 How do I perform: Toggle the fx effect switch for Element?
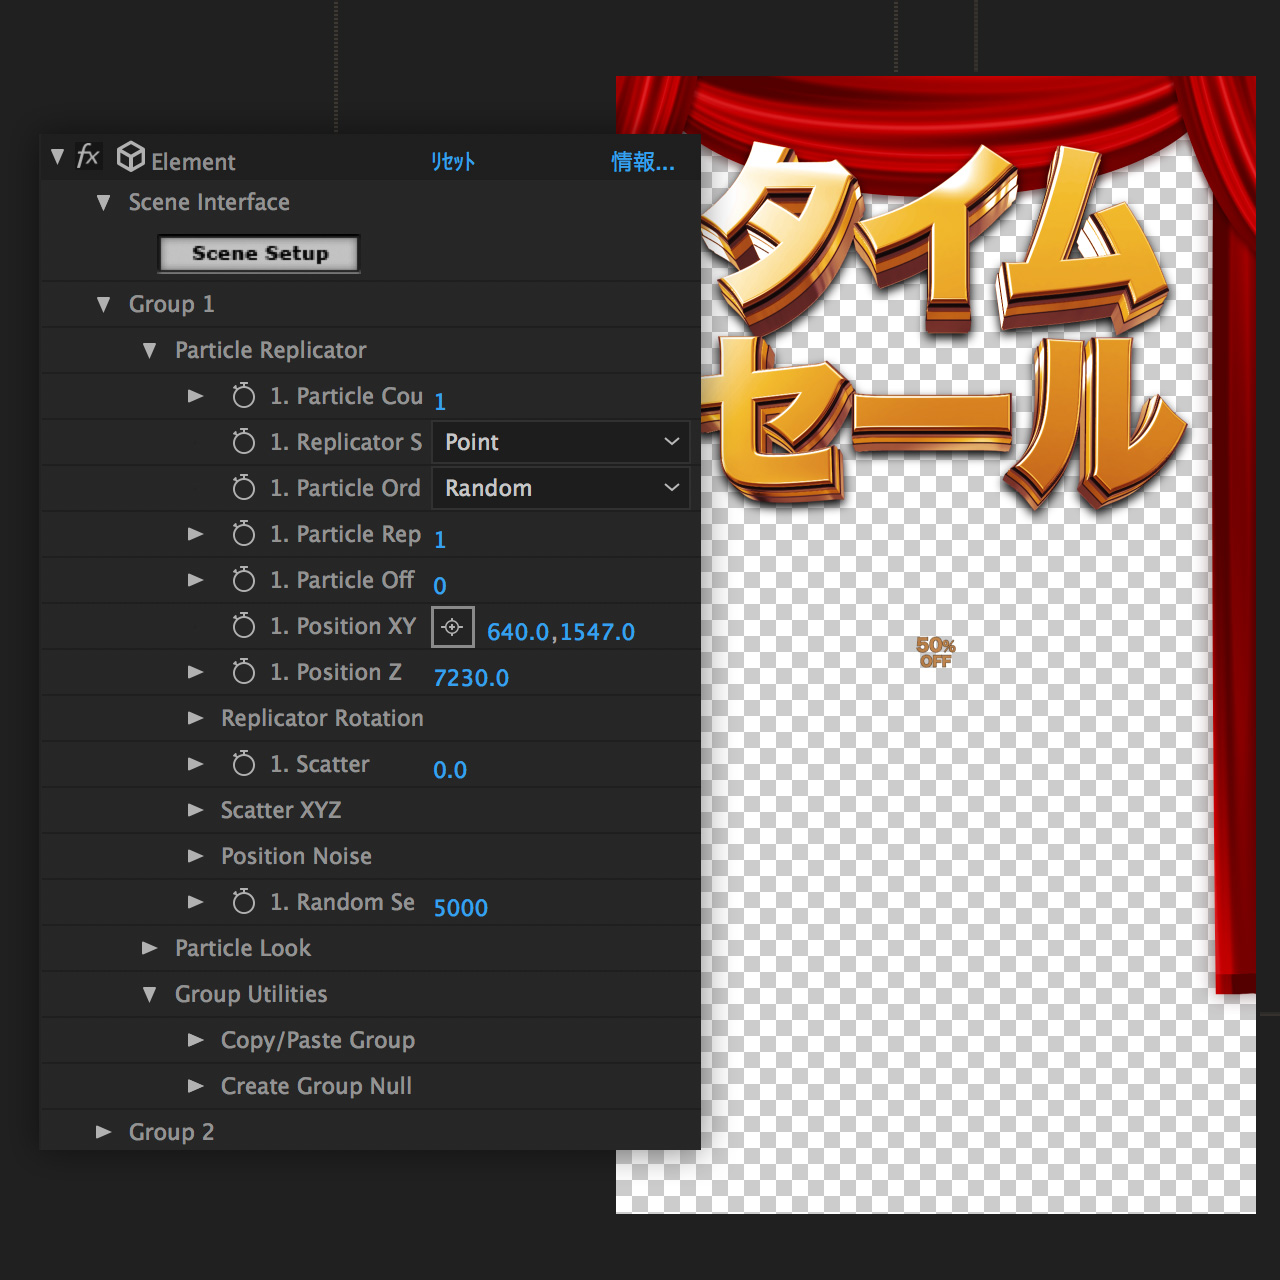coord(88,156)
